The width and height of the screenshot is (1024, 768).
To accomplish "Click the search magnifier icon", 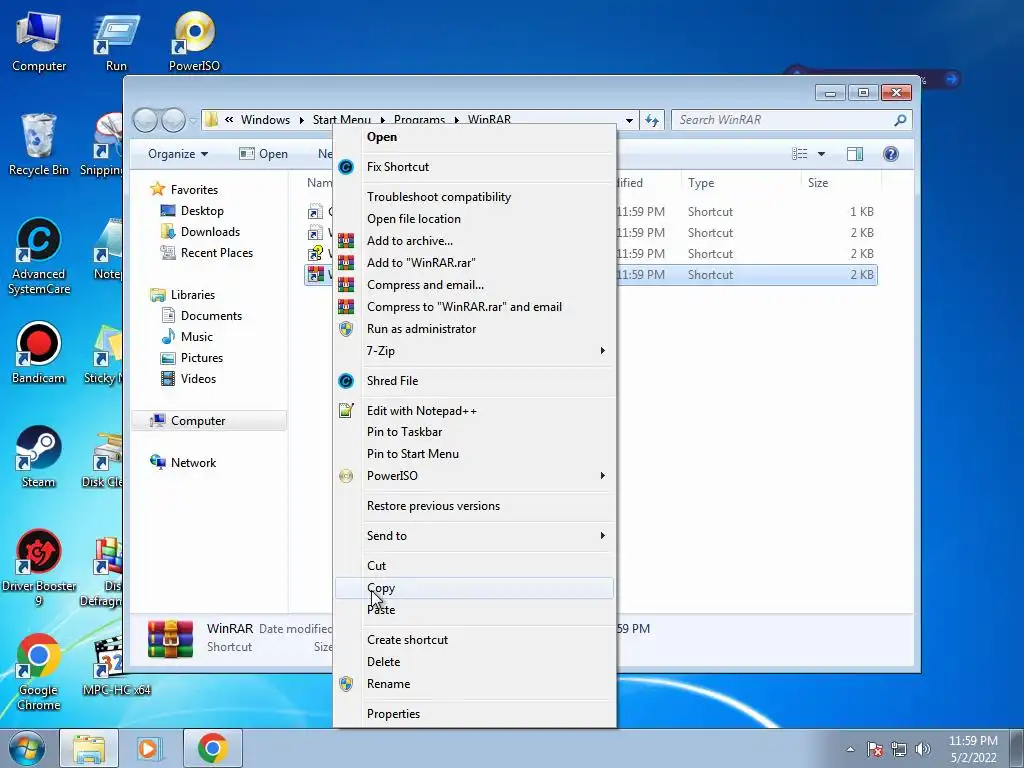I will (x=900, y=120).
